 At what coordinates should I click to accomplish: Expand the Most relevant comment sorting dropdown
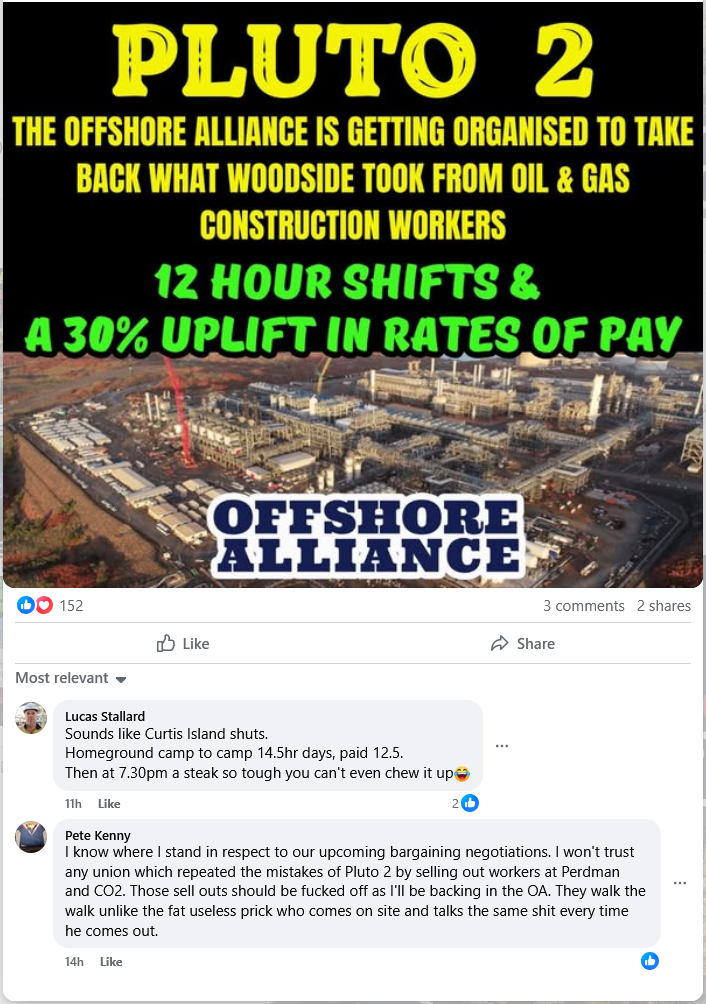coord(70,678)
